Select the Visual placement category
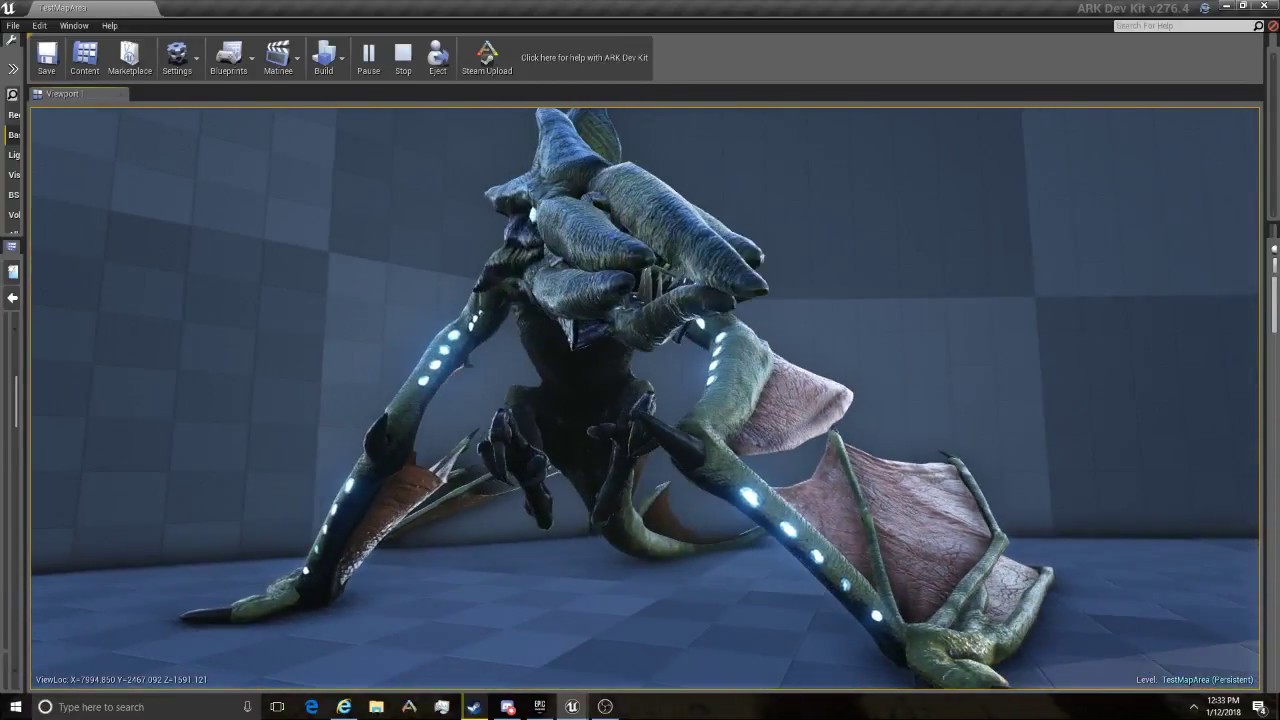 coord(14,175)
